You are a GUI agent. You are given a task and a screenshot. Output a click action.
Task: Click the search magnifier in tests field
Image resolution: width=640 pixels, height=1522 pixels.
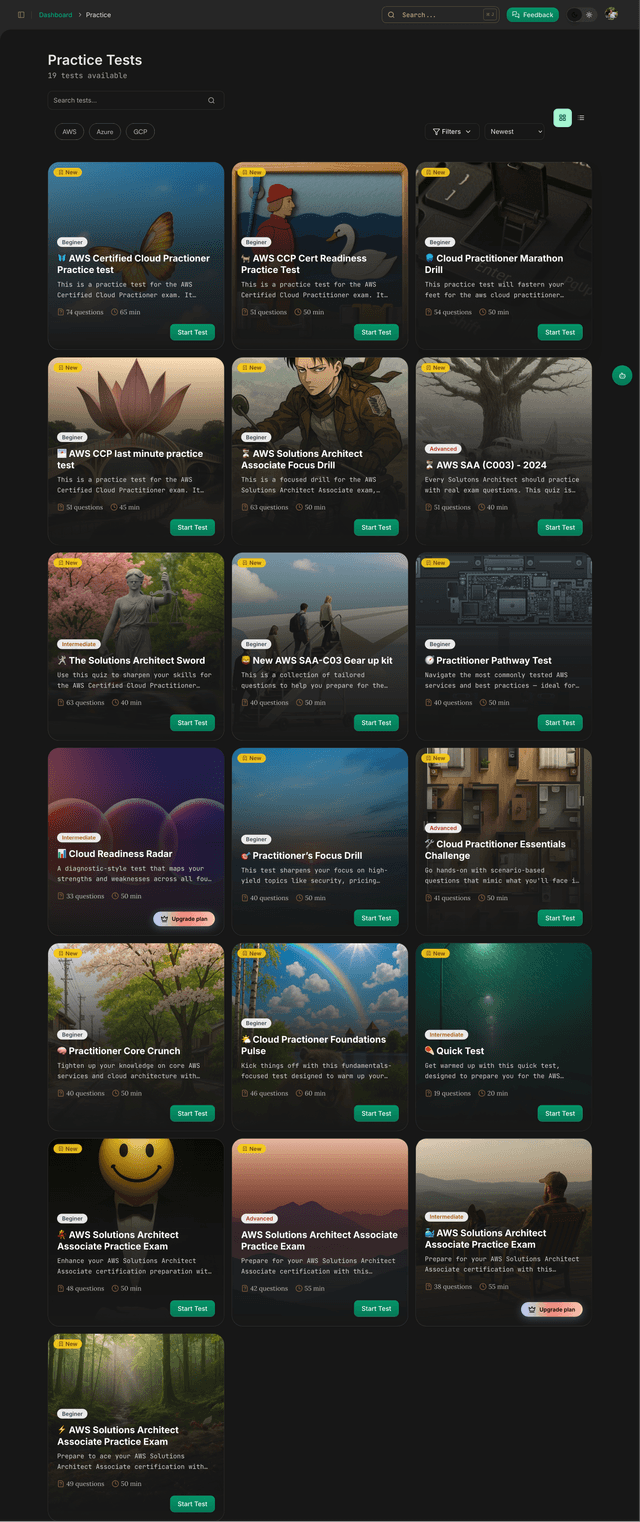click(x=211, y=101)
